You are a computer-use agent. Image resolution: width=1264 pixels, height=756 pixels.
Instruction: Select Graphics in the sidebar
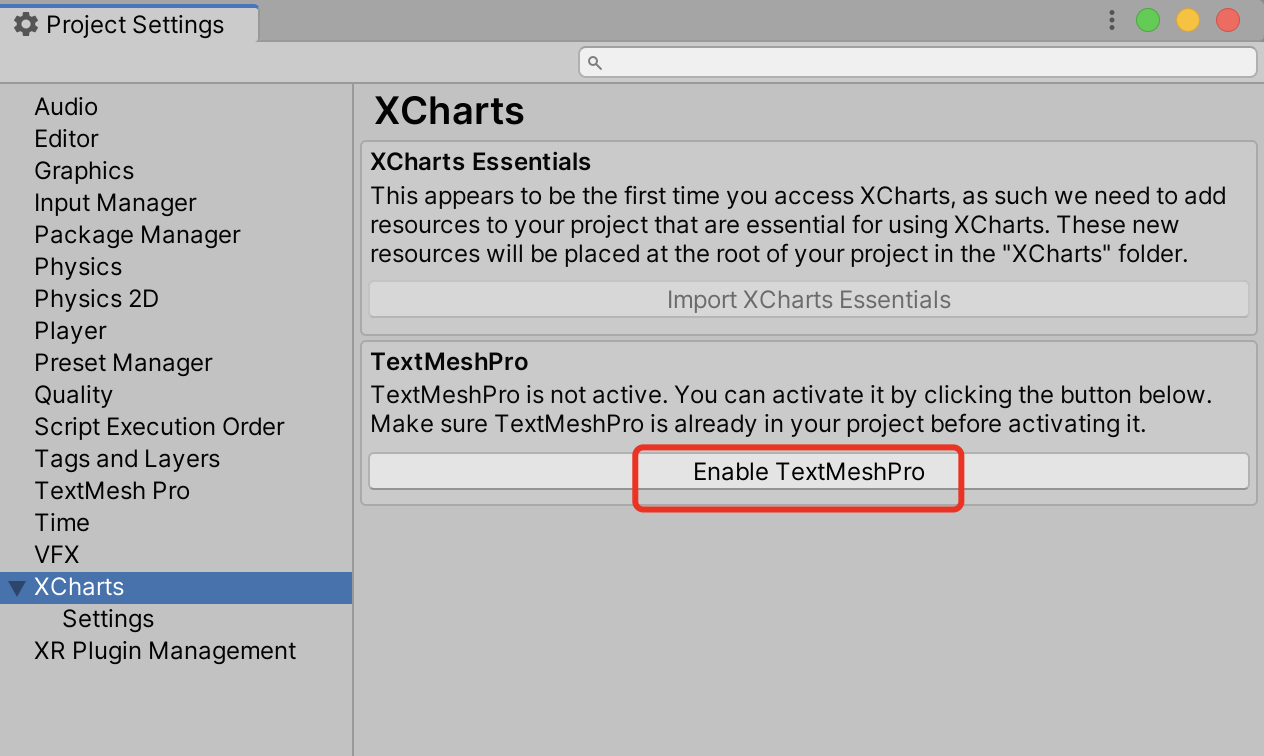[84, 171]
